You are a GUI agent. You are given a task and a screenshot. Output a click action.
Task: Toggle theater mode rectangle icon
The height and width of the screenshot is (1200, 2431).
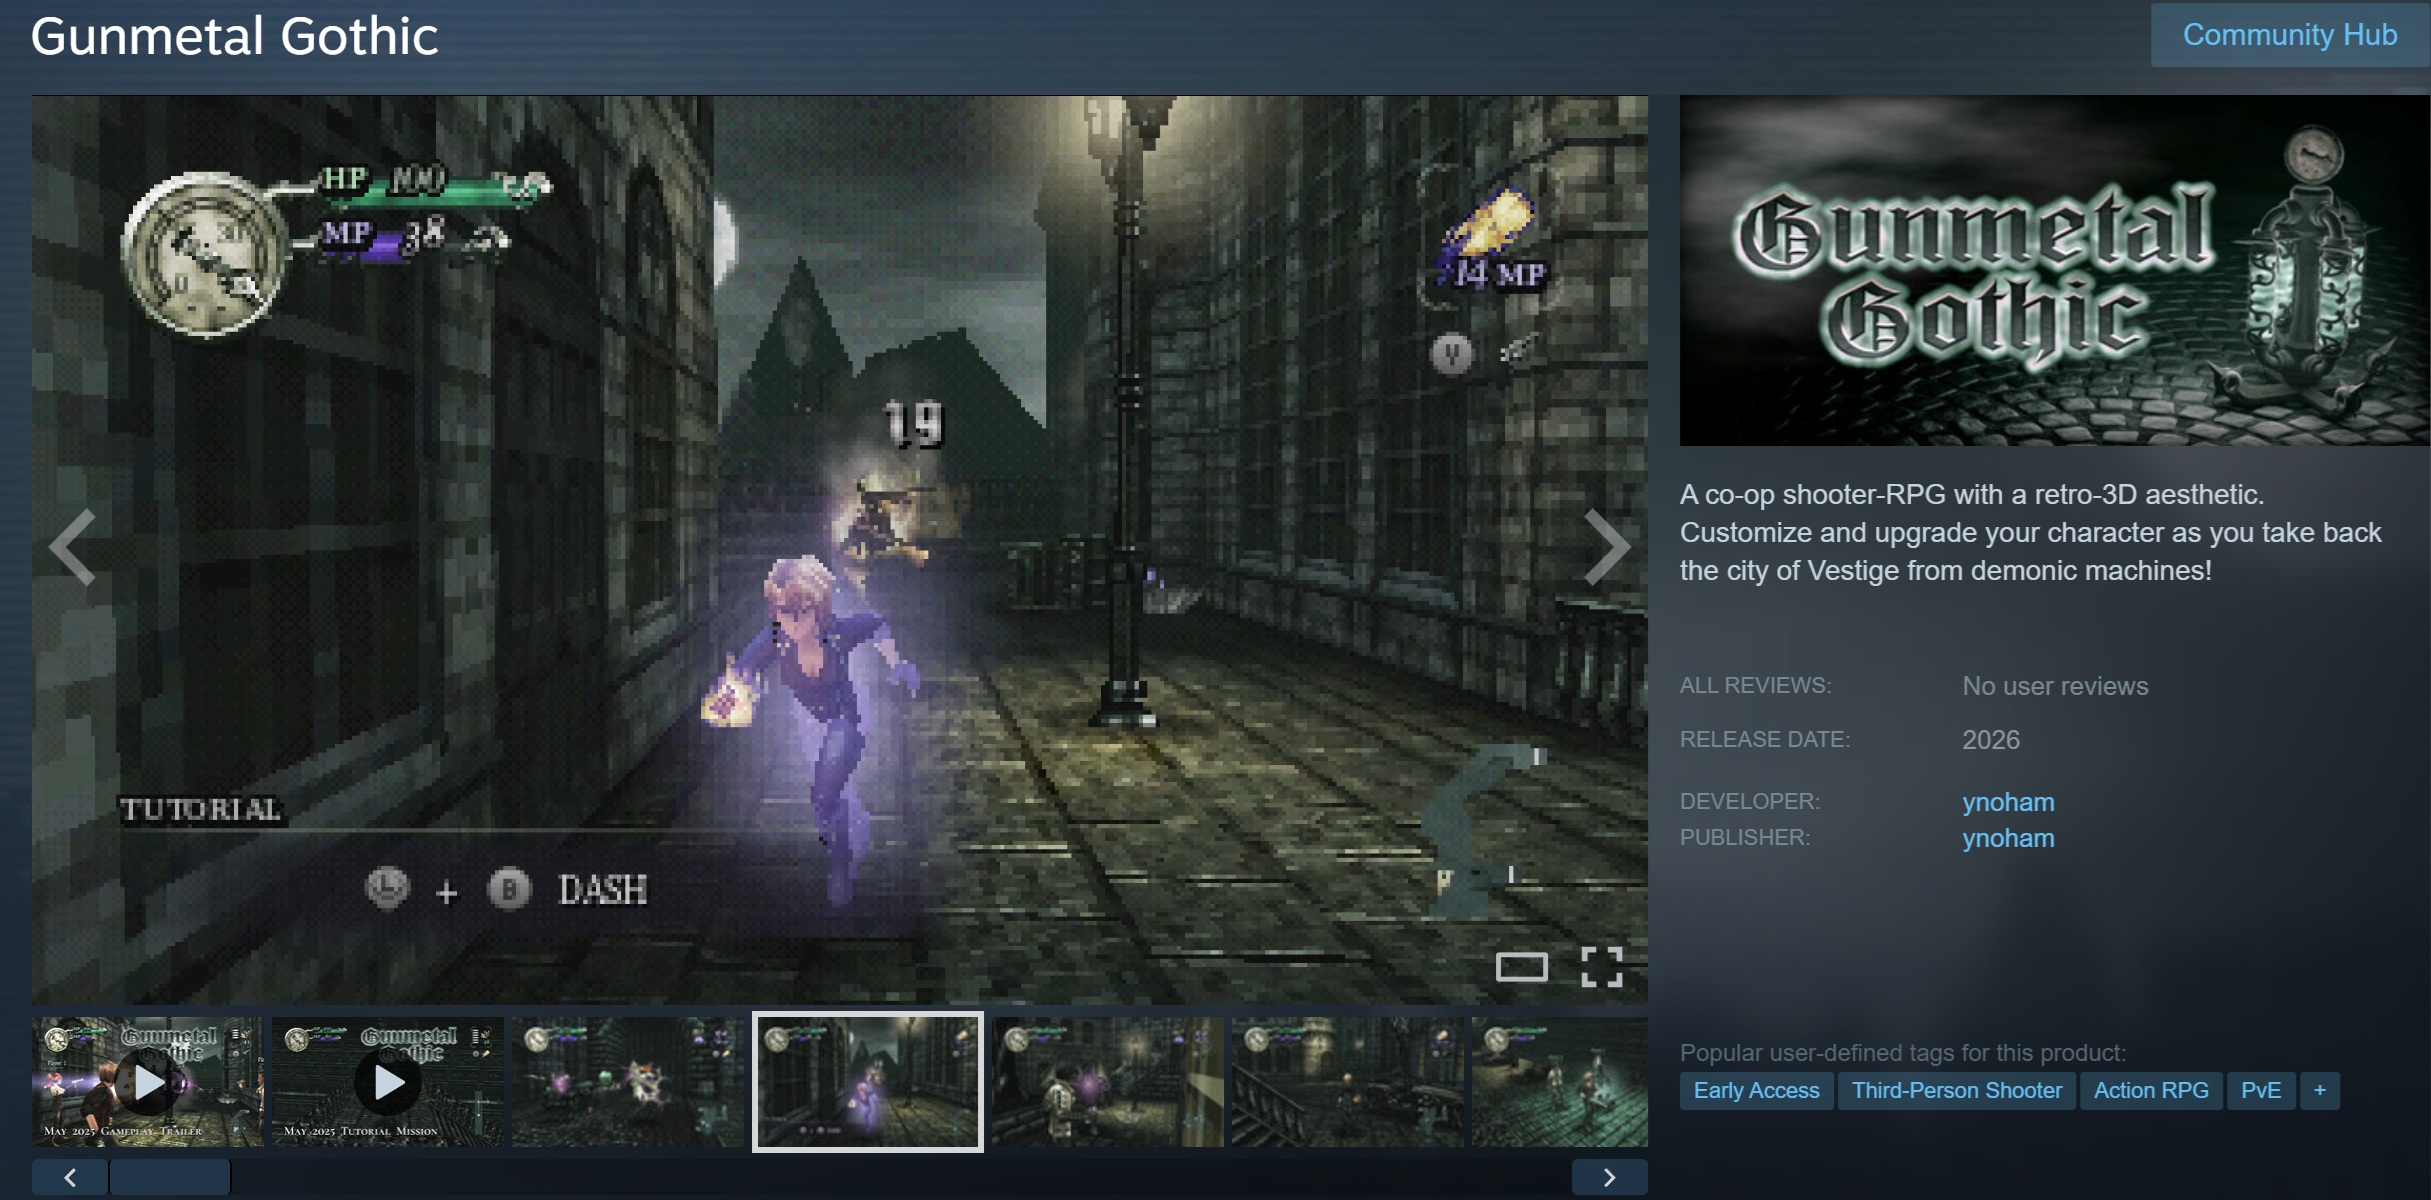[x=1521, y=966]
